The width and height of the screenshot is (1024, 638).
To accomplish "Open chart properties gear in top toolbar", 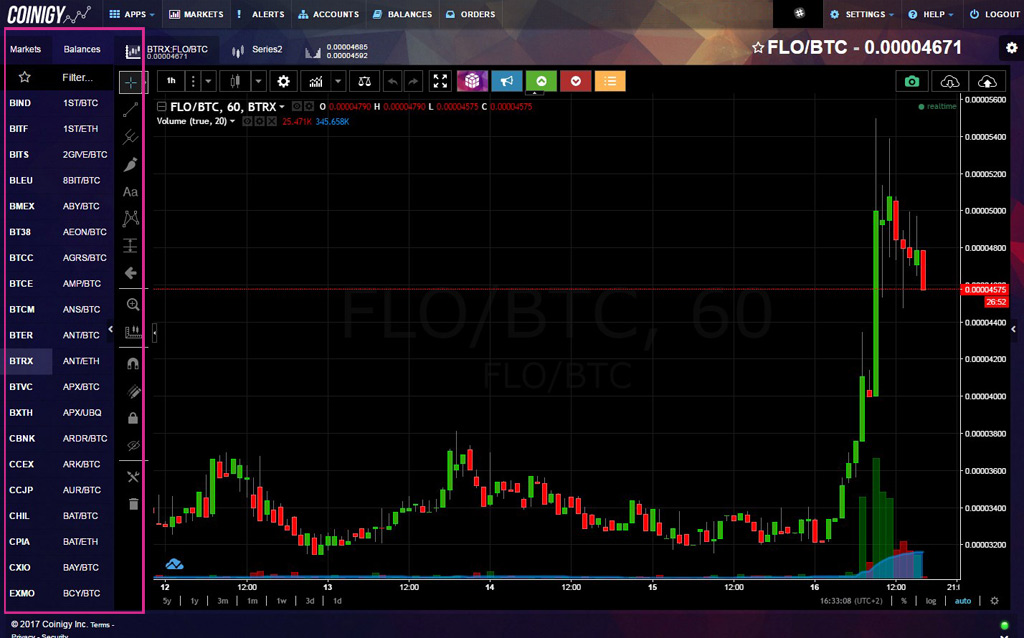I will [283, 81].
